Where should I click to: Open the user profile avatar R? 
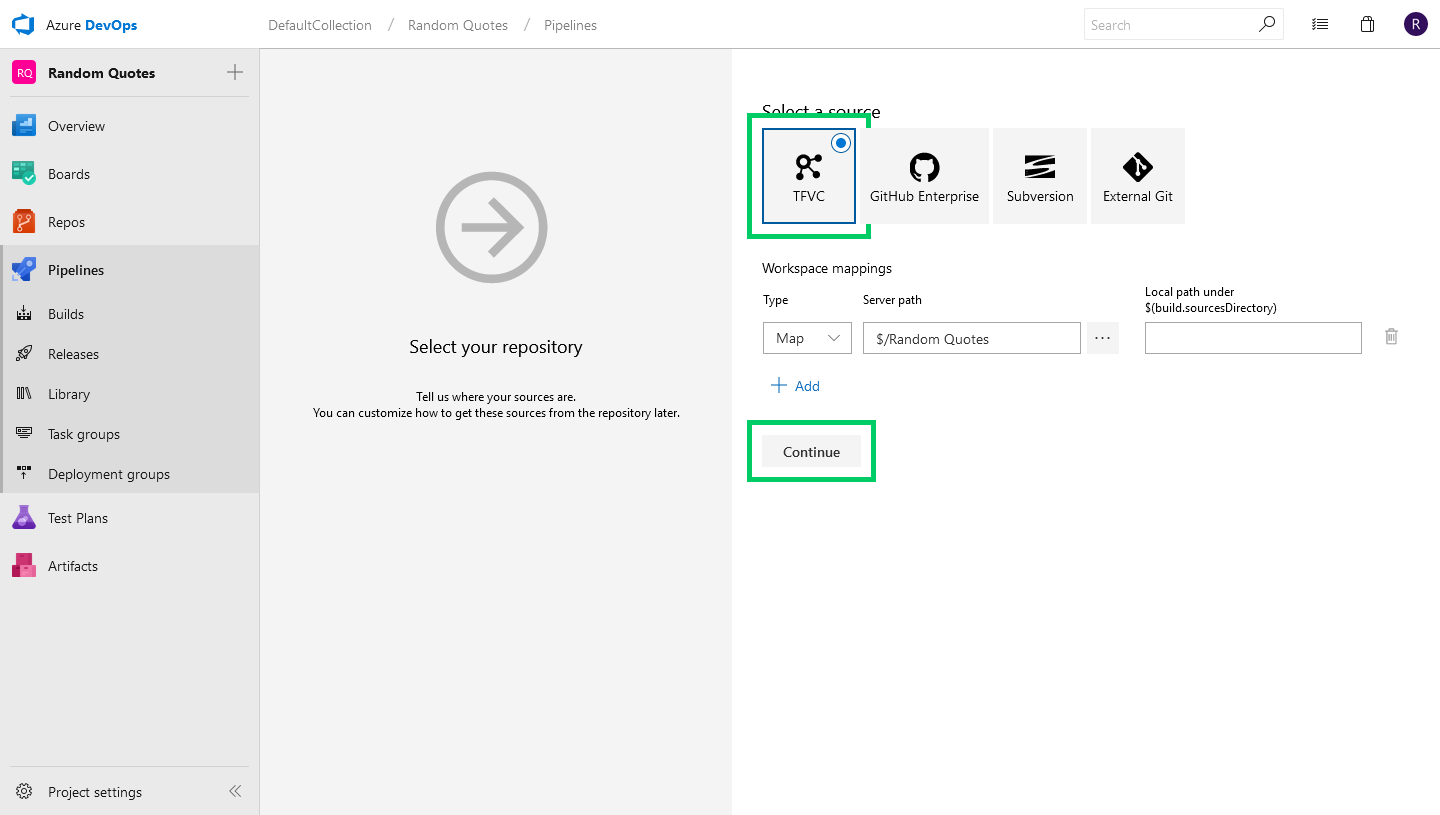[1415, 24]
